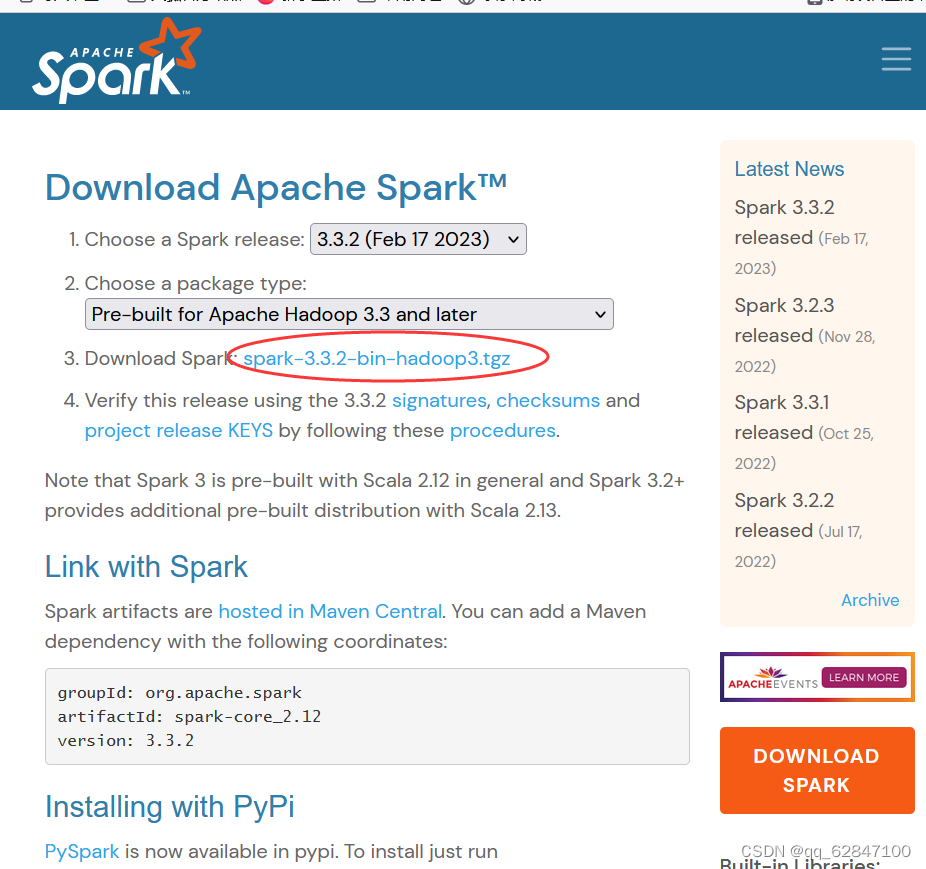Open the checksums link
This screenshot has height=869, width=926.
548,401
